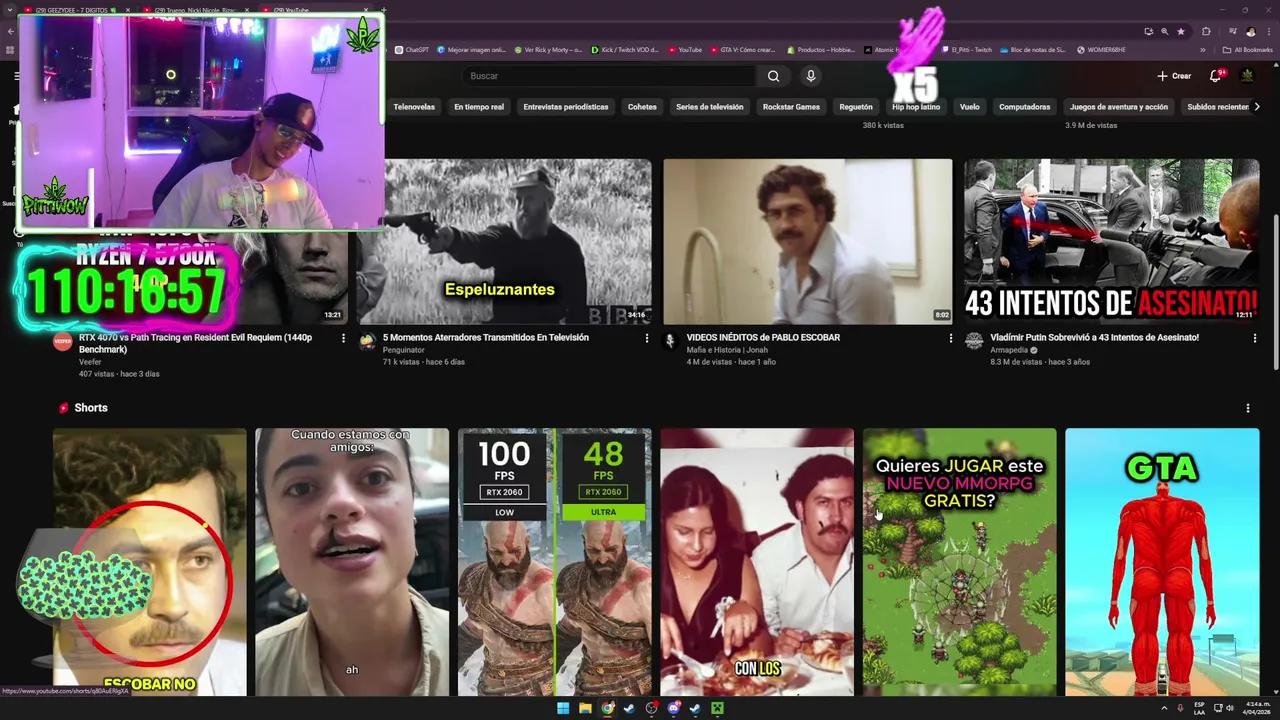The image size is (1280, 720).
Task: Open the Chrome three-dot menu
Action: 1267,31
